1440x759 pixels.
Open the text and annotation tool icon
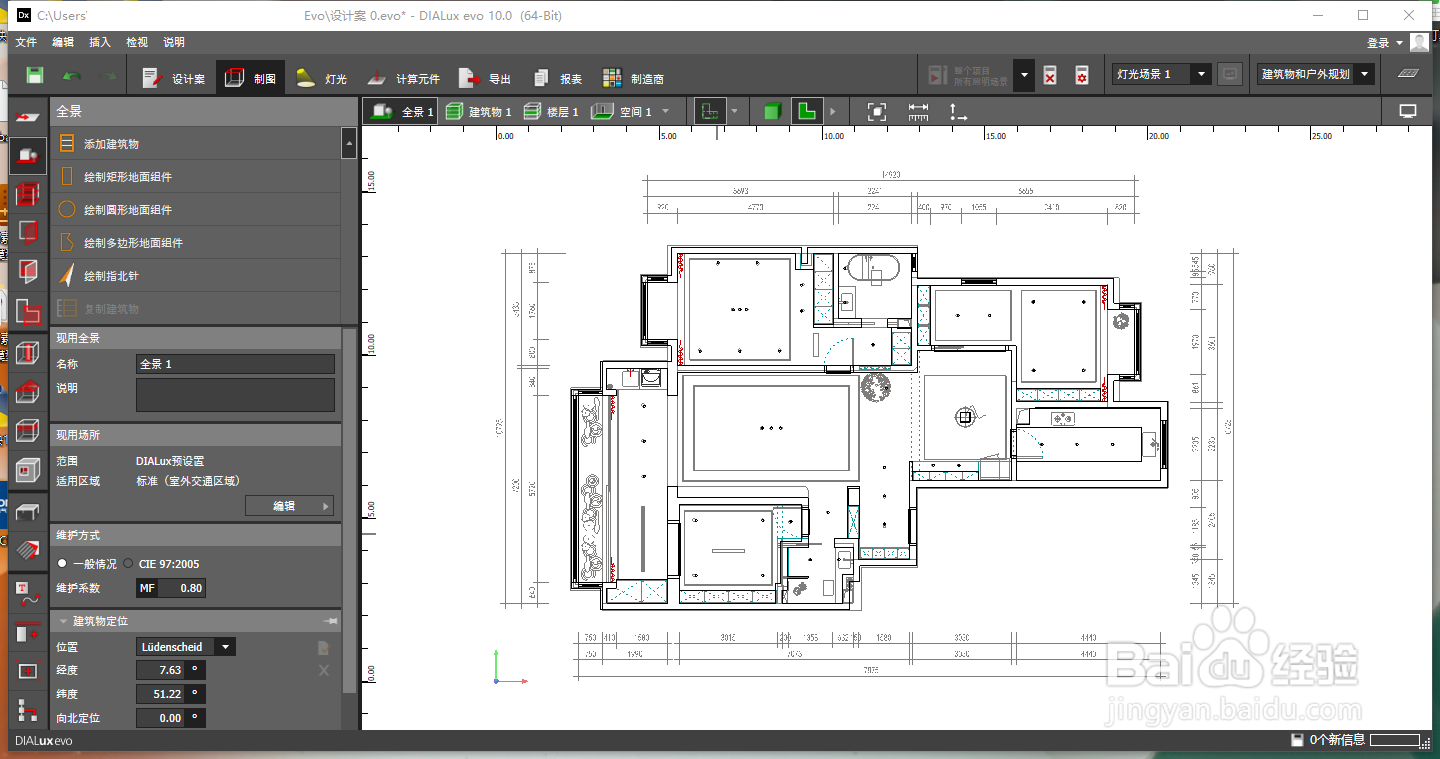click(28, 593)
